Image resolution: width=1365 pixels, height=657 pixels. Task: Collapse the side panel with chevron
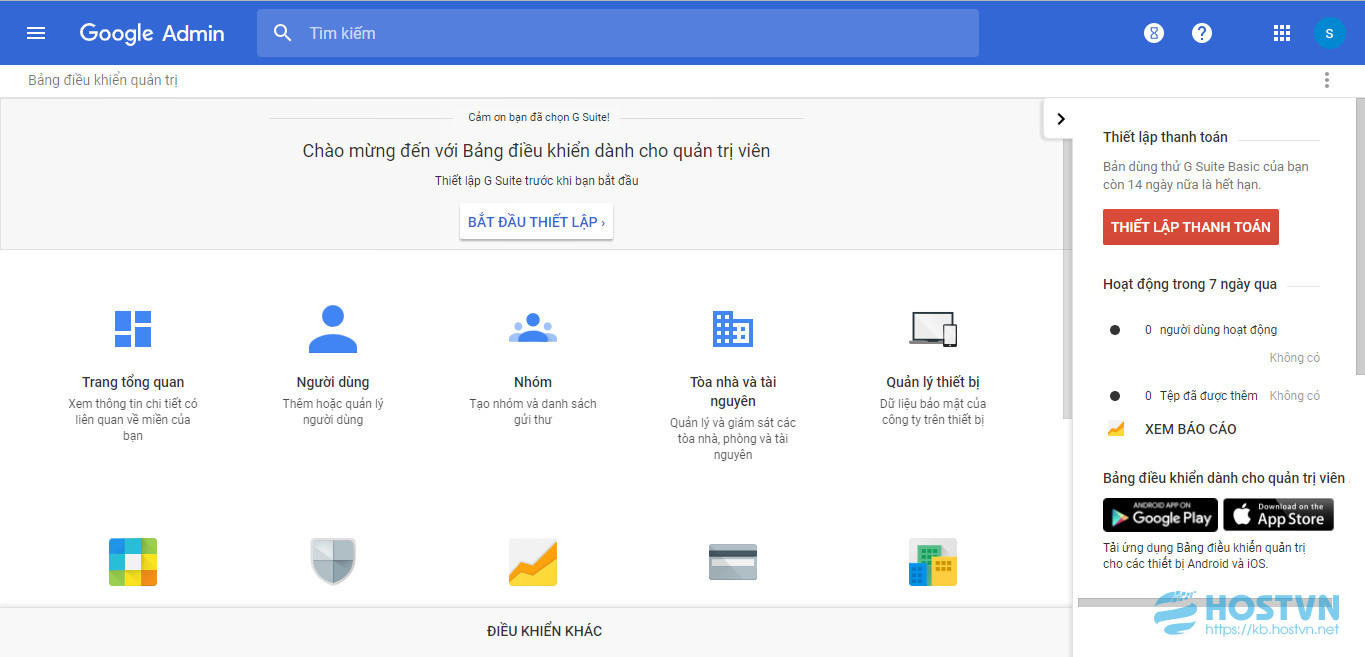[x=1060, y=119]
